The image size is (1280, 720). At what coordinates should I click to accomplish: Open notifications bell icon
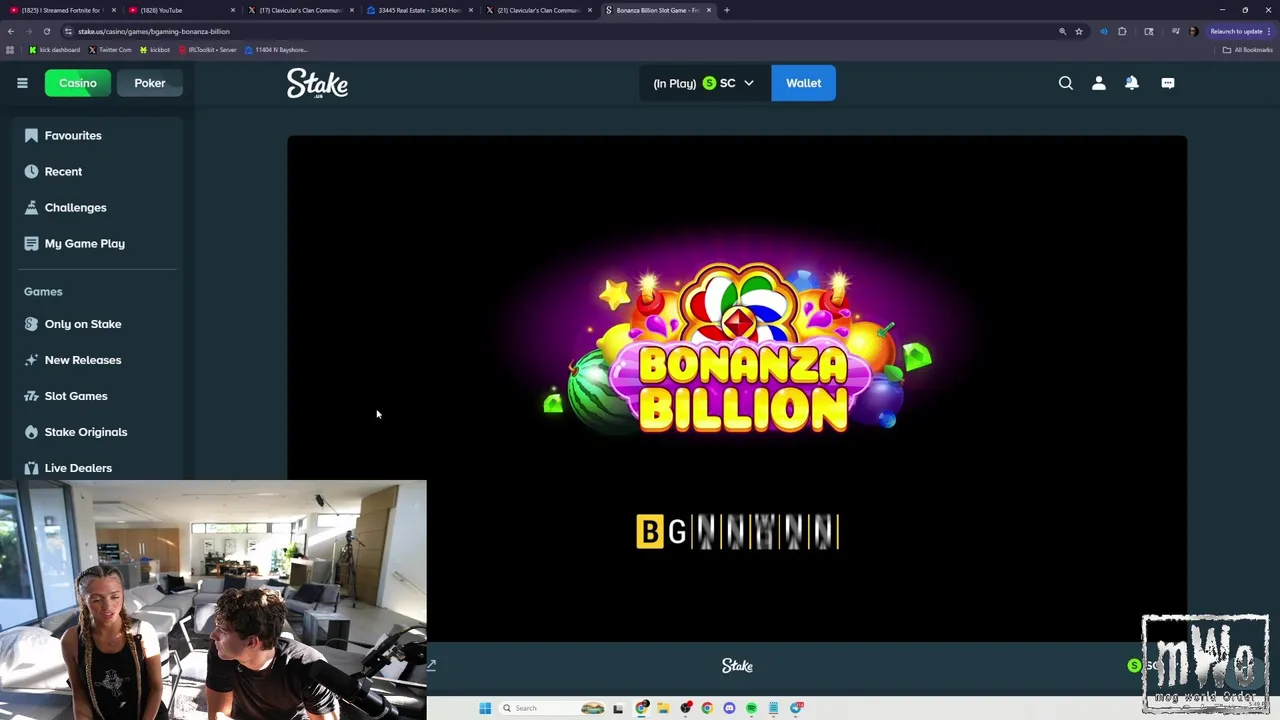pos(1132,83)
